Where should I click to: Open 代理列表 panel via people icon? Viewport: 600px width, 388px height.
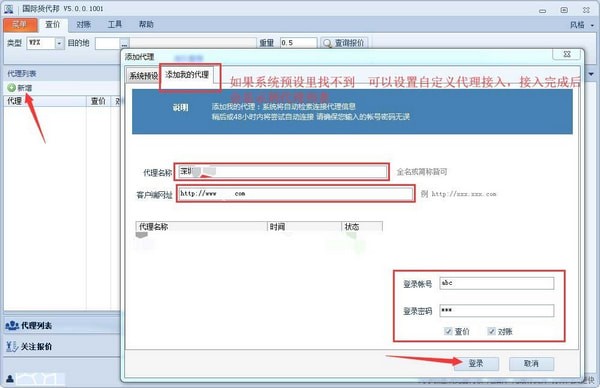12,326
